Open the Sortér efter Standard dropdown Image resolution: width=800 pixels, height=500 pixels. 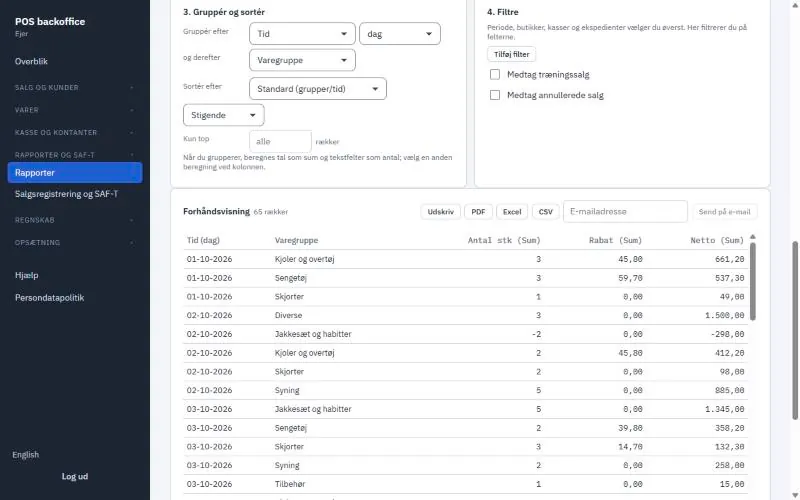tap(317, 89)
